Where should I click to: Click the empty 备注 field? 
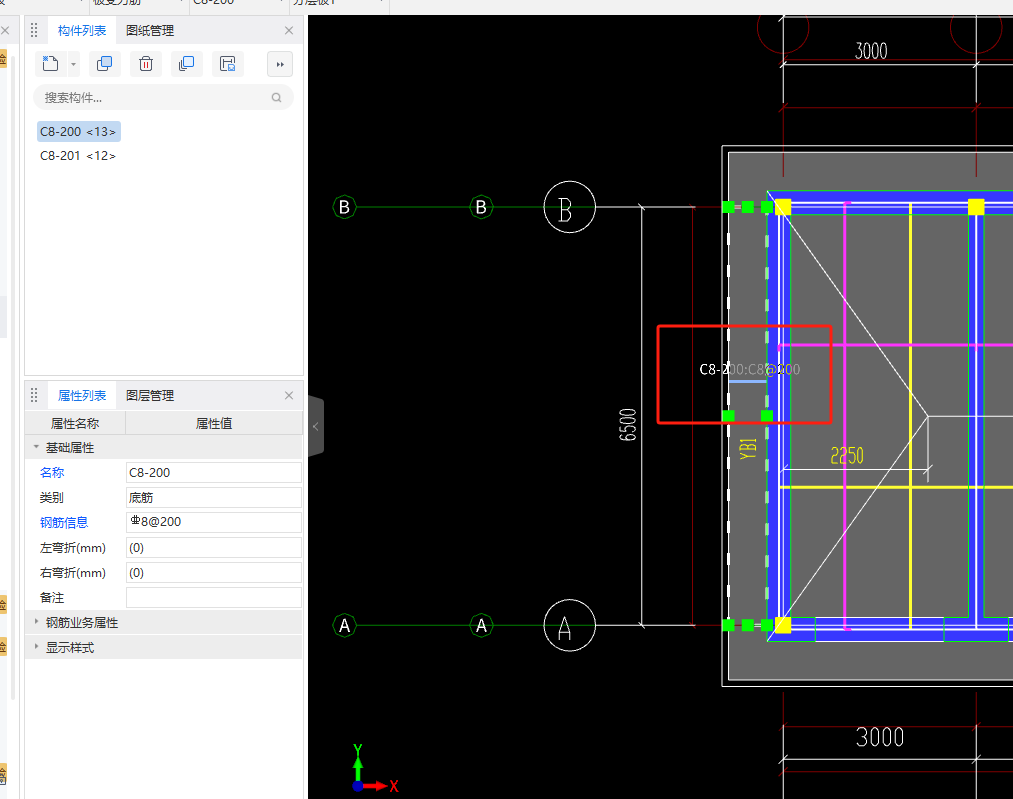[214, 597]
